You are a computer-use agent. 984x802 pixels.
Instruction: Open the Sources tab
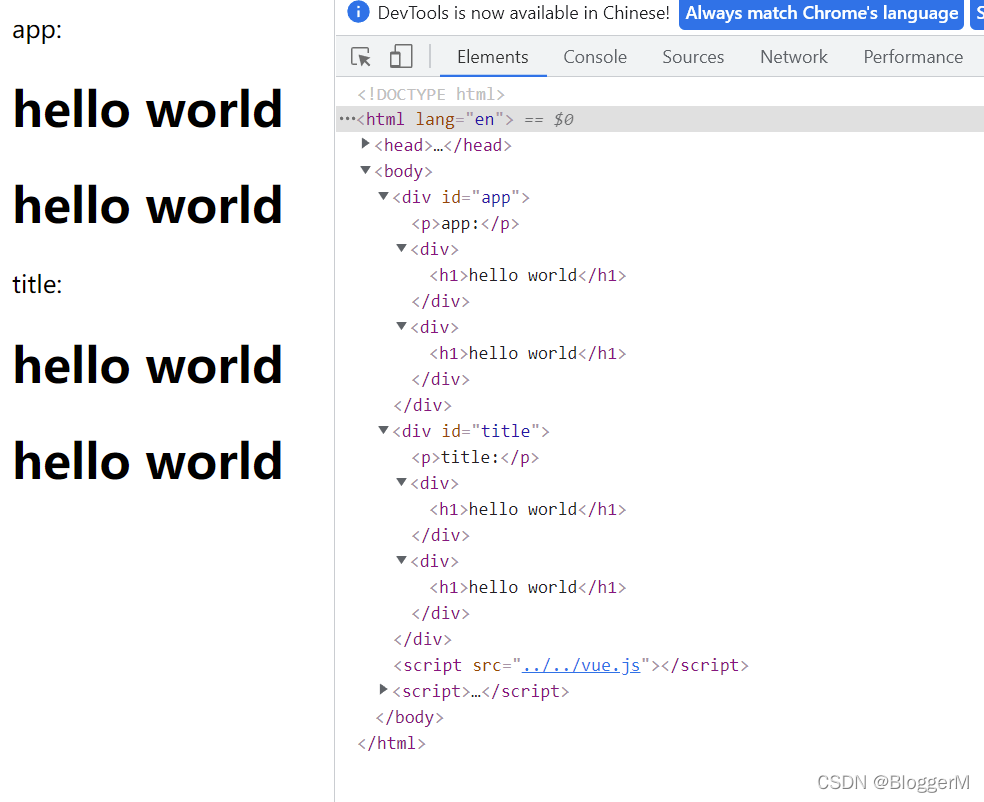(693, 57)
